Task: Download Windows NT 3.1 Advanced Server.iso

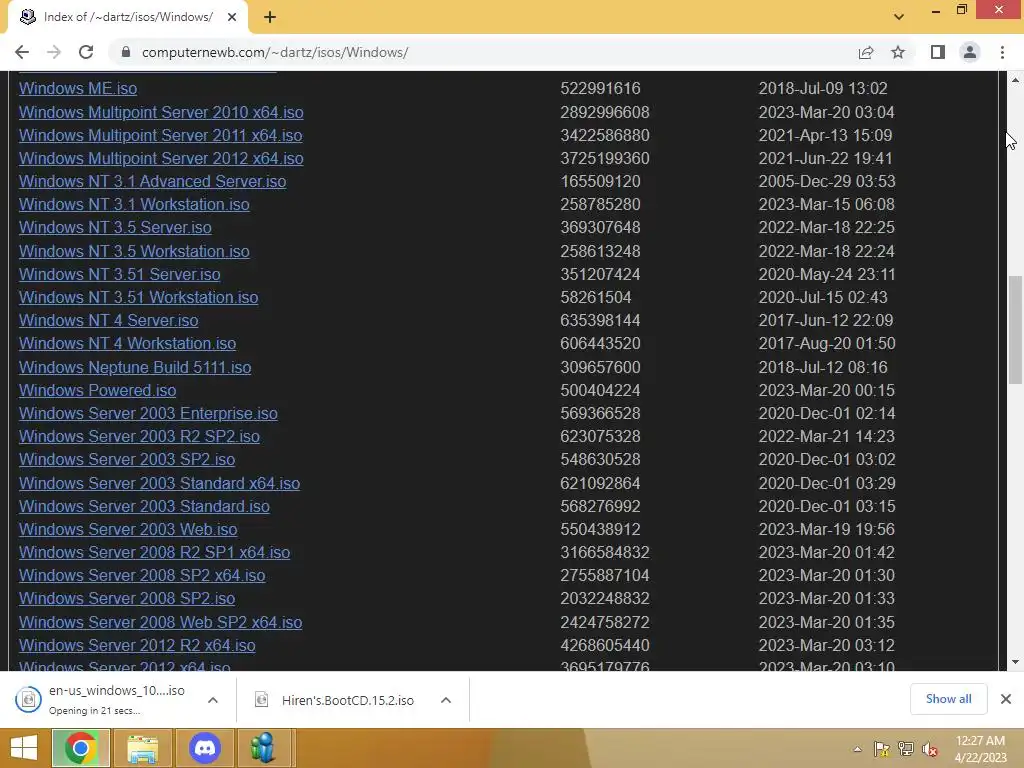Action: pos(152,182)
